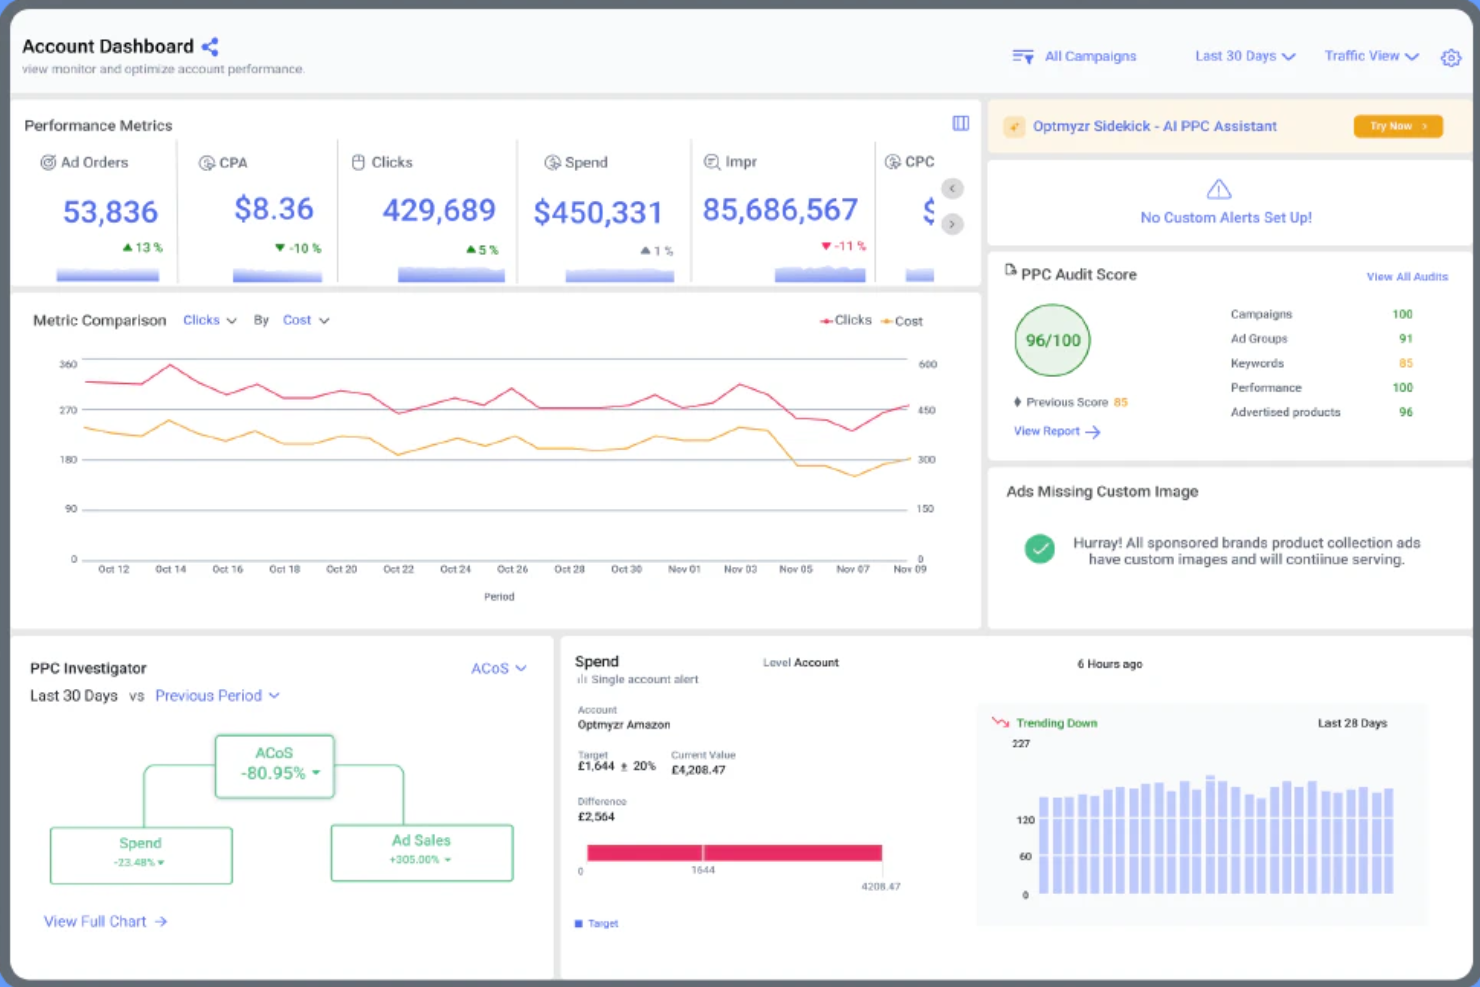1480x987 pixels.
Task: Toggle the Cost series in the chart legend
Action: (903, 320)
